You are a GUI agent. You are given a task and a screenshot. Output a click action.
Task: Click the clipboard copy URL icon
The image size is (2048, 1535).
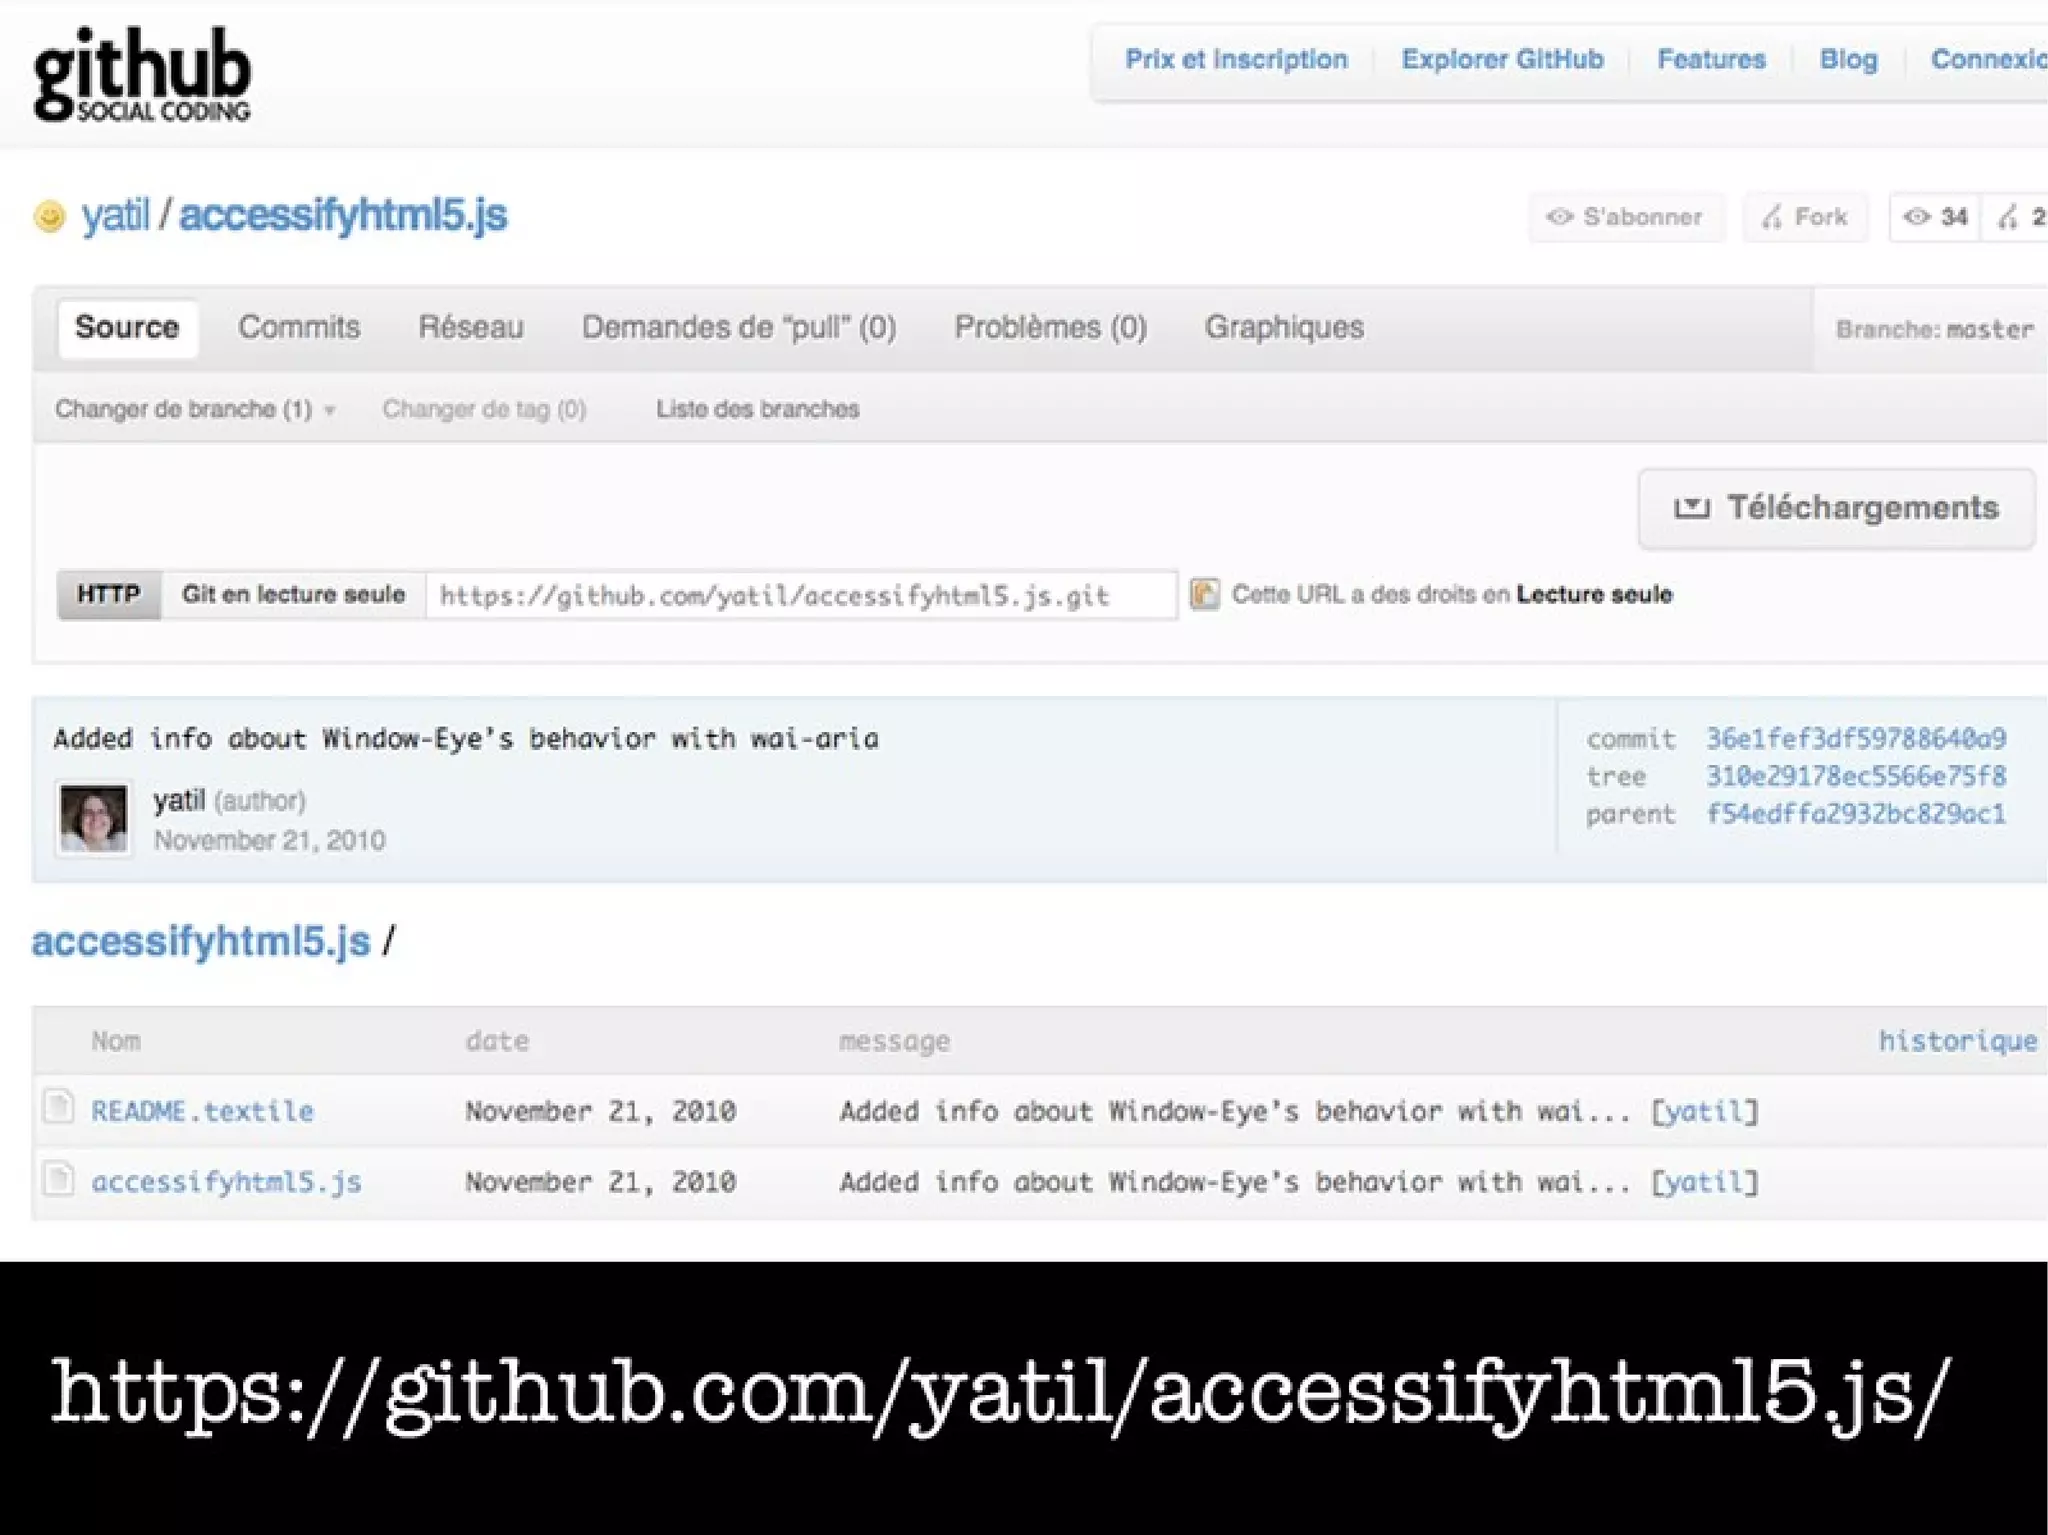click(x=1204, y=594)
